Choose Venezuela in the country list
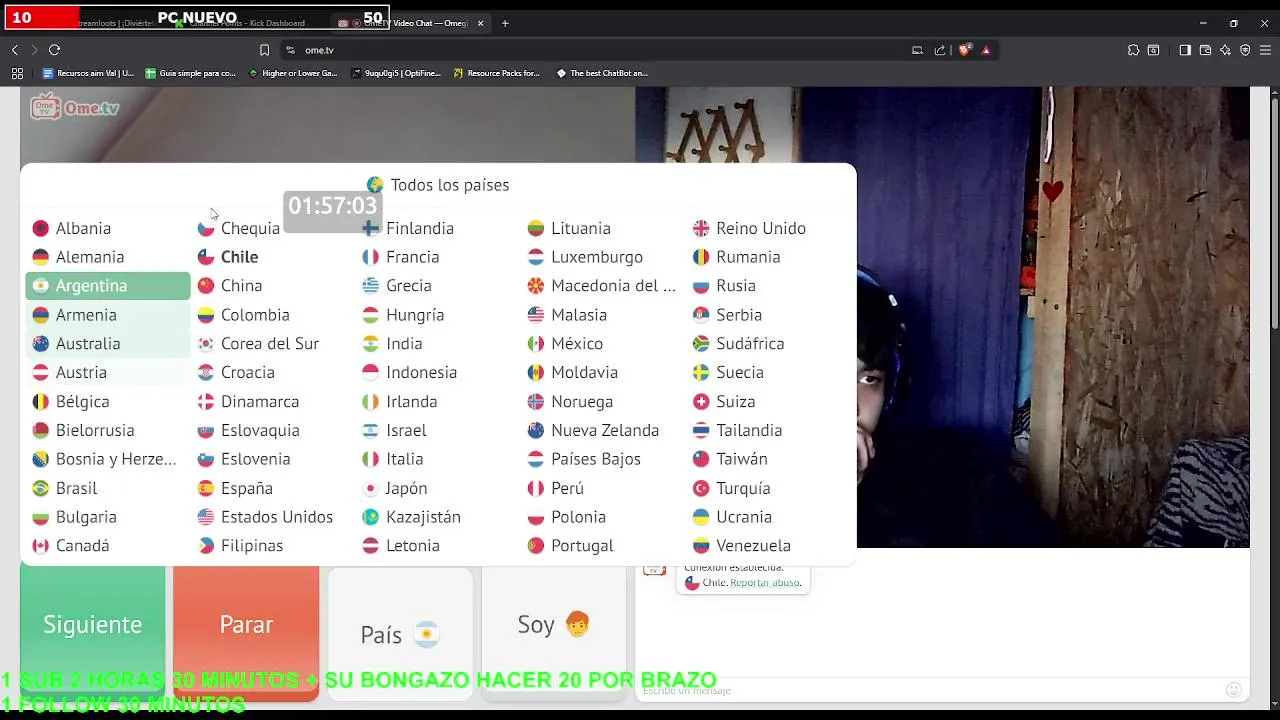Image resolution: width=1280 pixels, height=720 pixels. click(768, 546)
